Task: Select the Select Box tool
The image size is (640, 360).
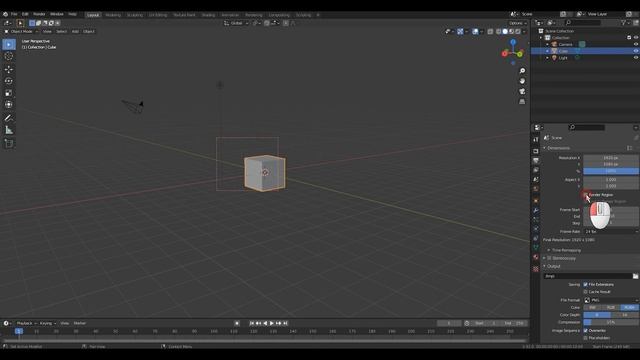Action: 9,44
